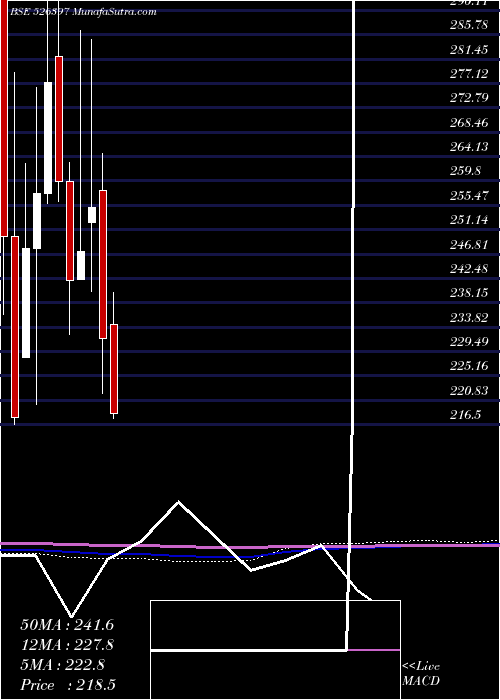Click the 233.82 price axis label

pyautogui.click(x=469, y=318)
